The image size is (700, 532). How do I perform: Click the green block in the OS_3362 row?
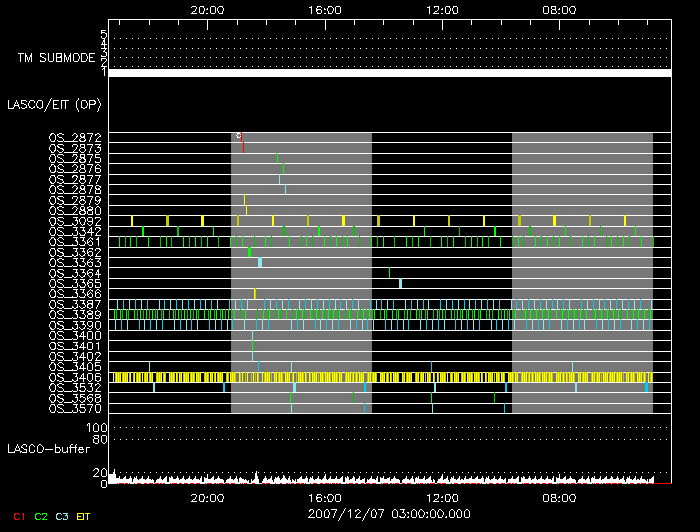(x=249, y=252)
